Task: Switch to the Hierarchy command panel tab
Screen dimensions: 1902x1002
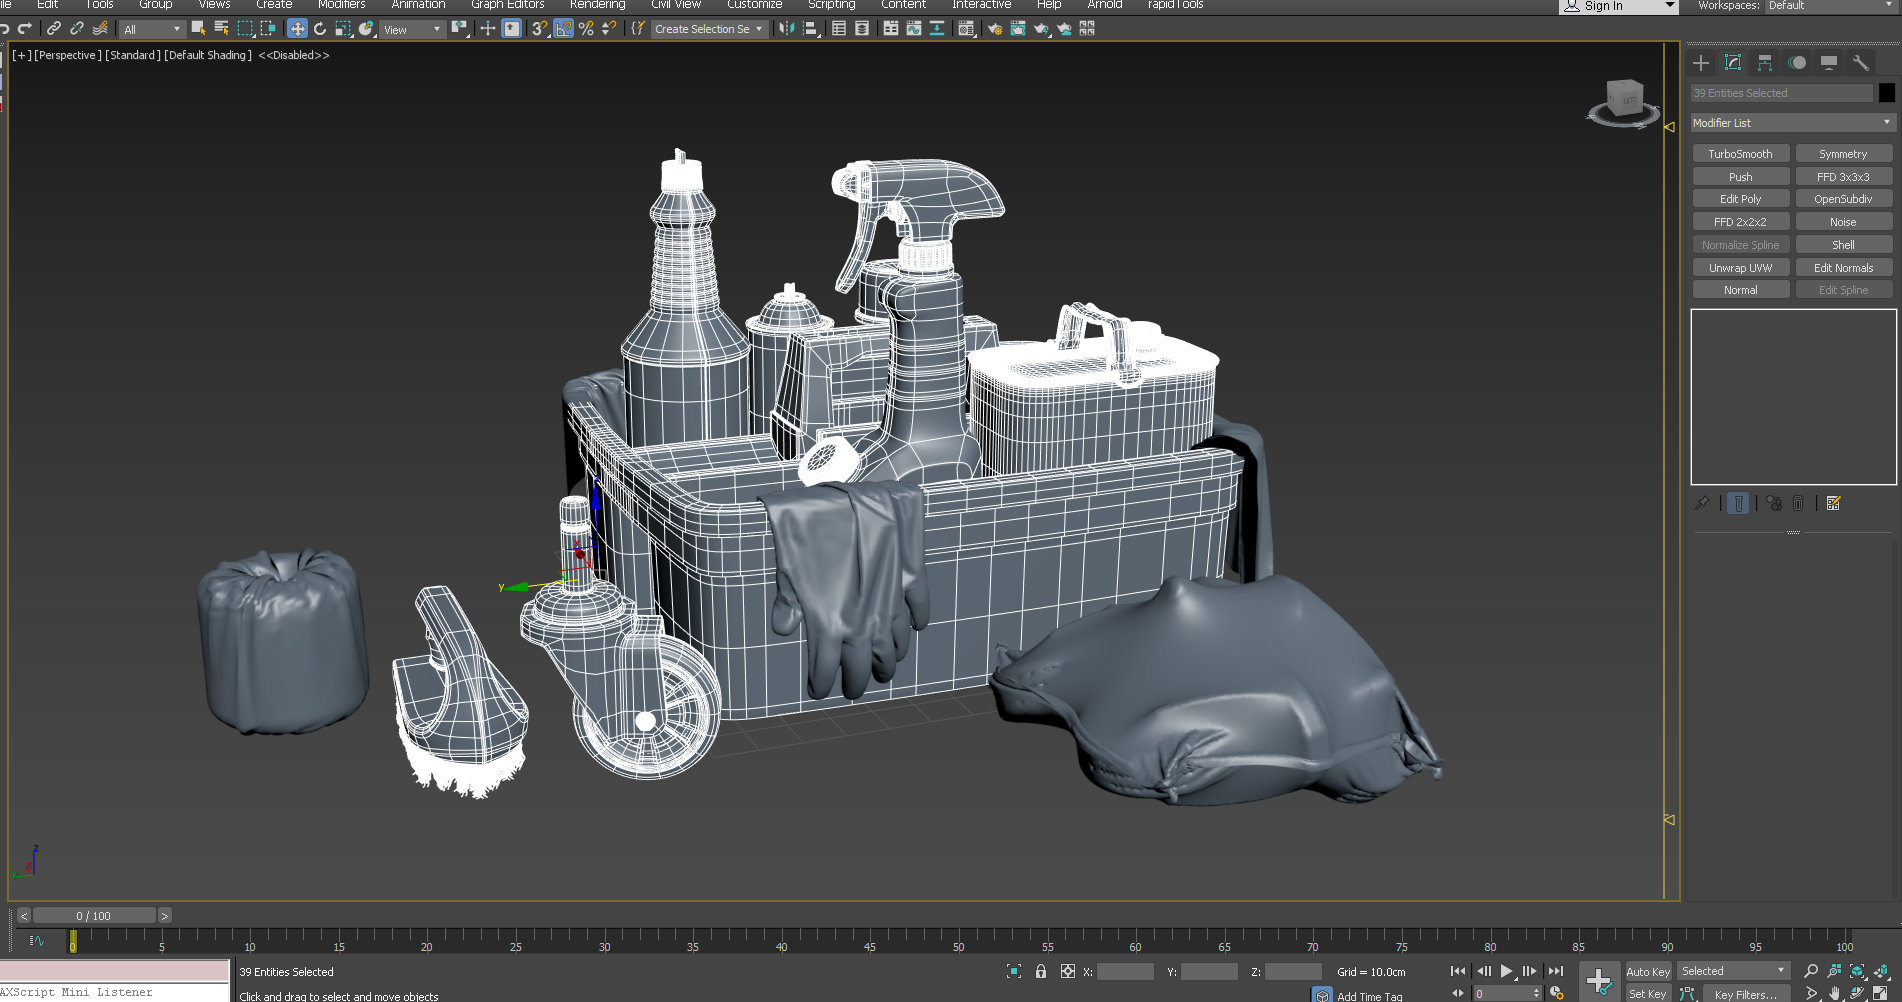Action: [x=1765, y=63]
